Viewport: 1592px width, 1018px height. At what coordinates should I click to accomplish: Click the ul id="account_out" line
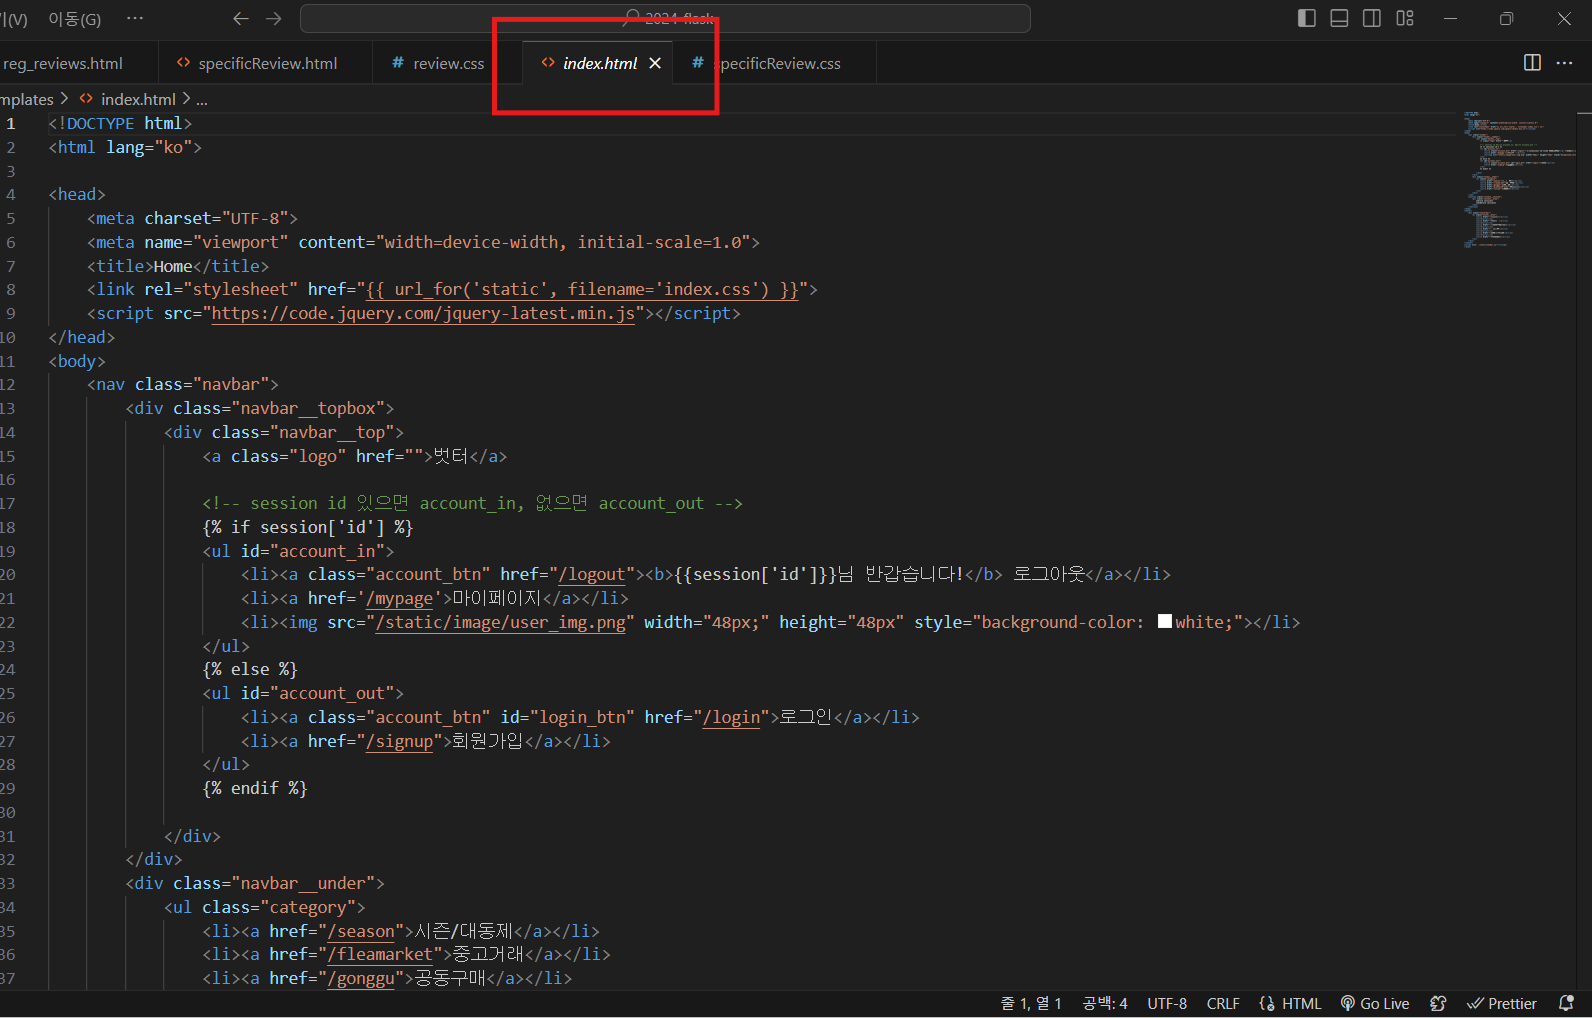point(303,693)
